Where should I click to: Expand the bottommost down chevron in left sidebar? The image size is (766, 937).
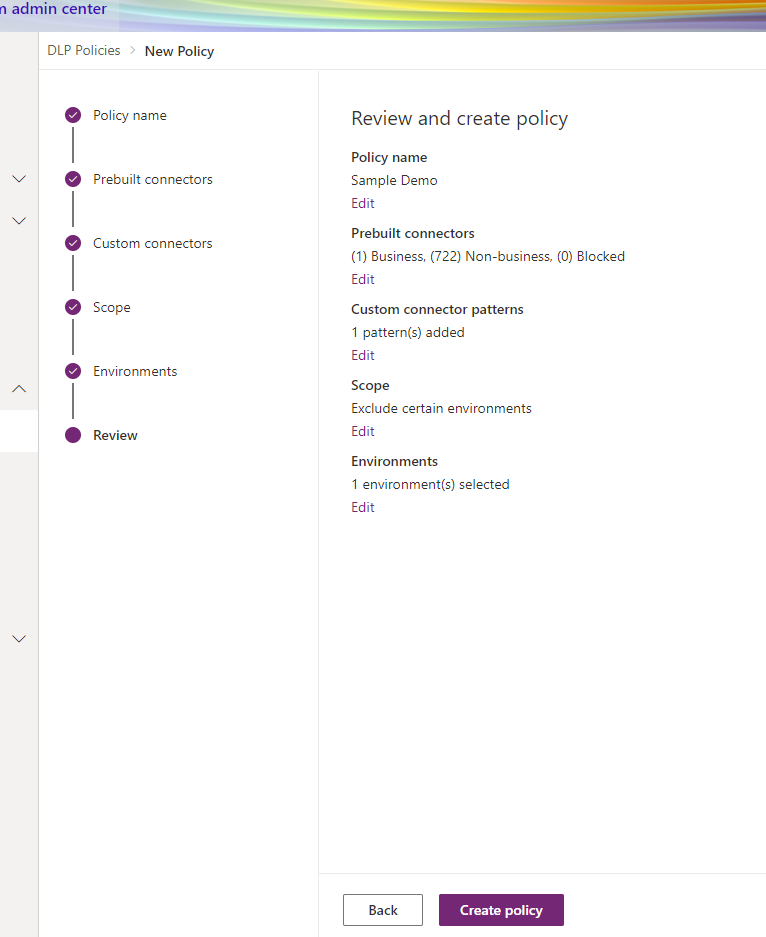coord(19,639)
